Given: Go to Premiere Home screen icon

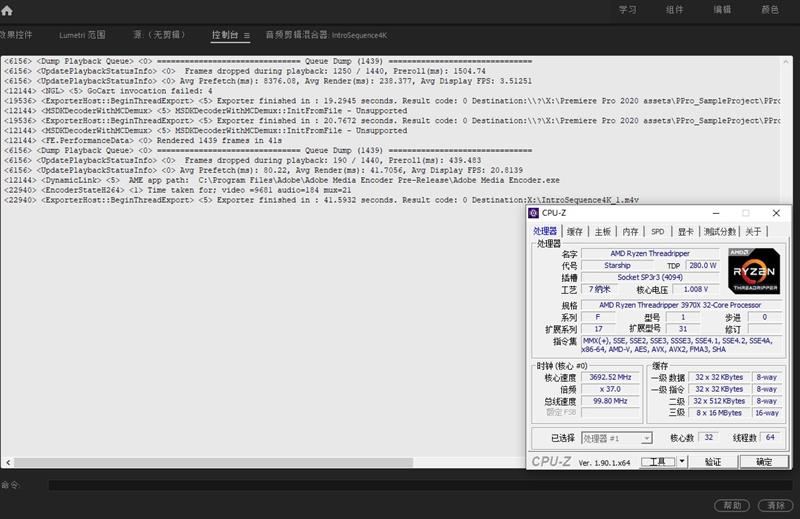Looking at the screenshot, I should pos(7,10).
